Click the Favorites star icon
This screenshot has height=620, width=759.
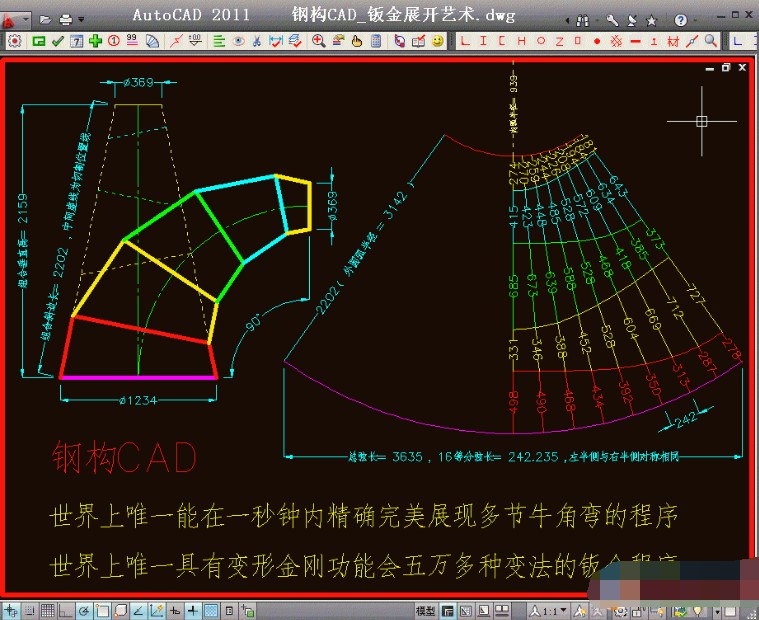[649, 18]
